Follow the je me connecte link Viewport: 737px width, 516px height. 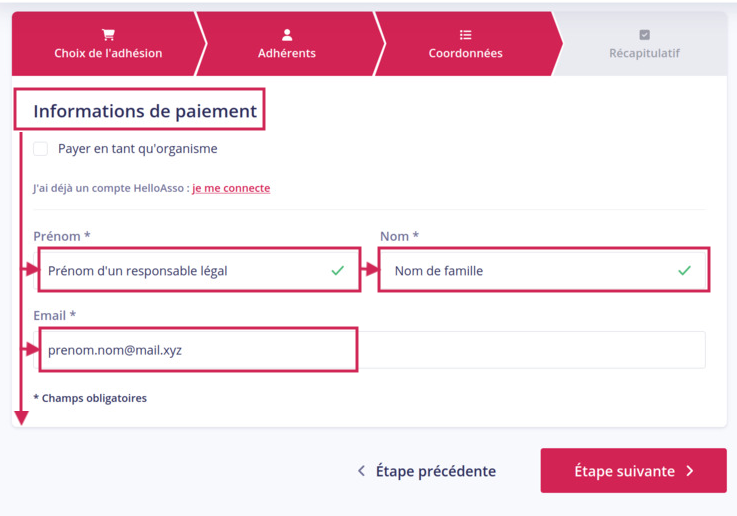pyautogui.click(x=231, y=188)
